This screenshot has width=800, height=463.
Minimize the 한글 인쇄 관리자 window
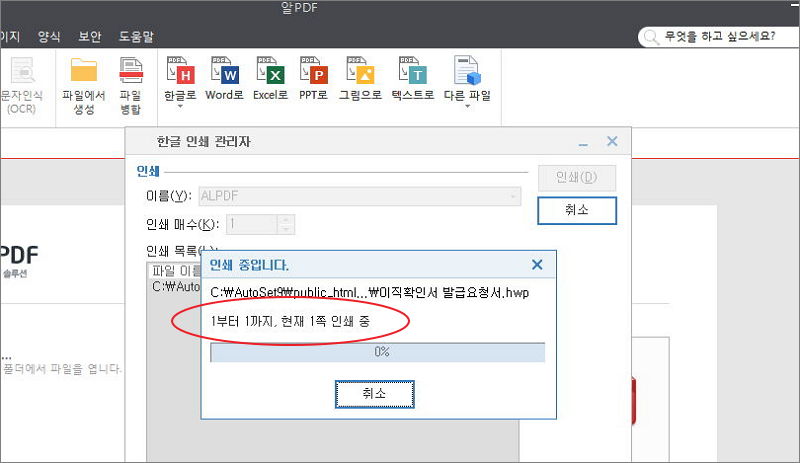(583, 145)
